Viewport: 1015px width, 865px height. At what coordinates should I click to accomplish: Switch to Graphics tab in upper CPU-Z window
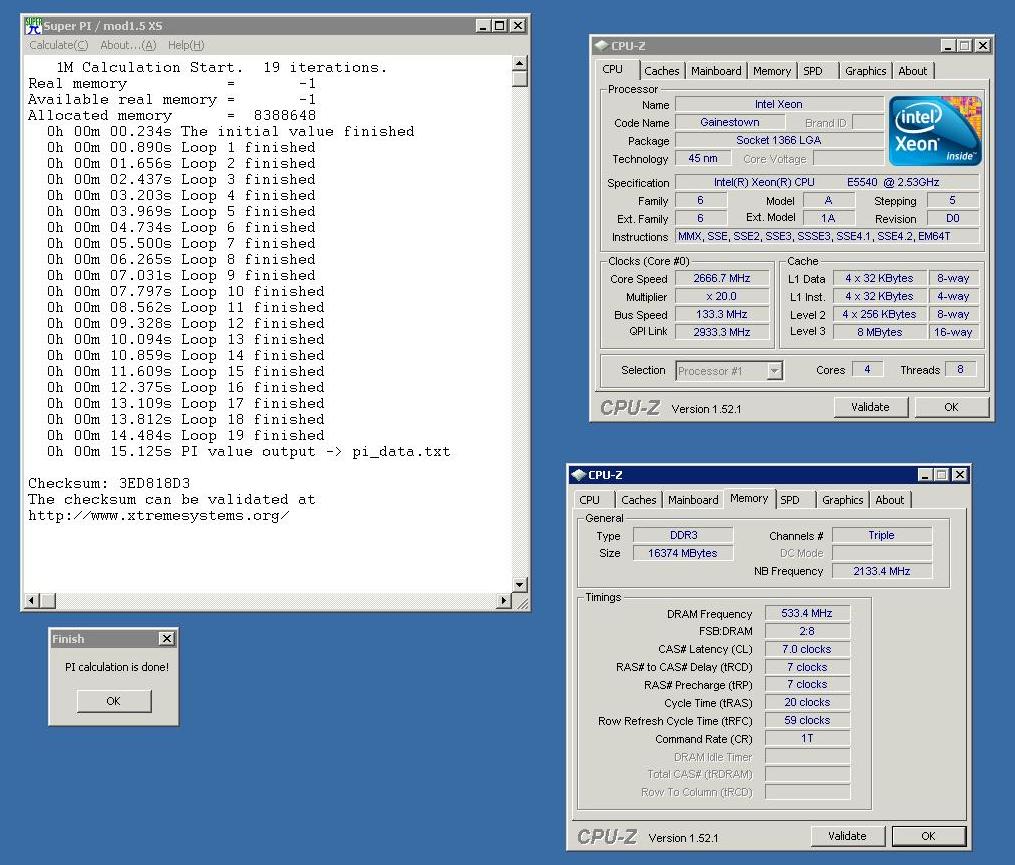pyautogui.click(x=865, y=71)
